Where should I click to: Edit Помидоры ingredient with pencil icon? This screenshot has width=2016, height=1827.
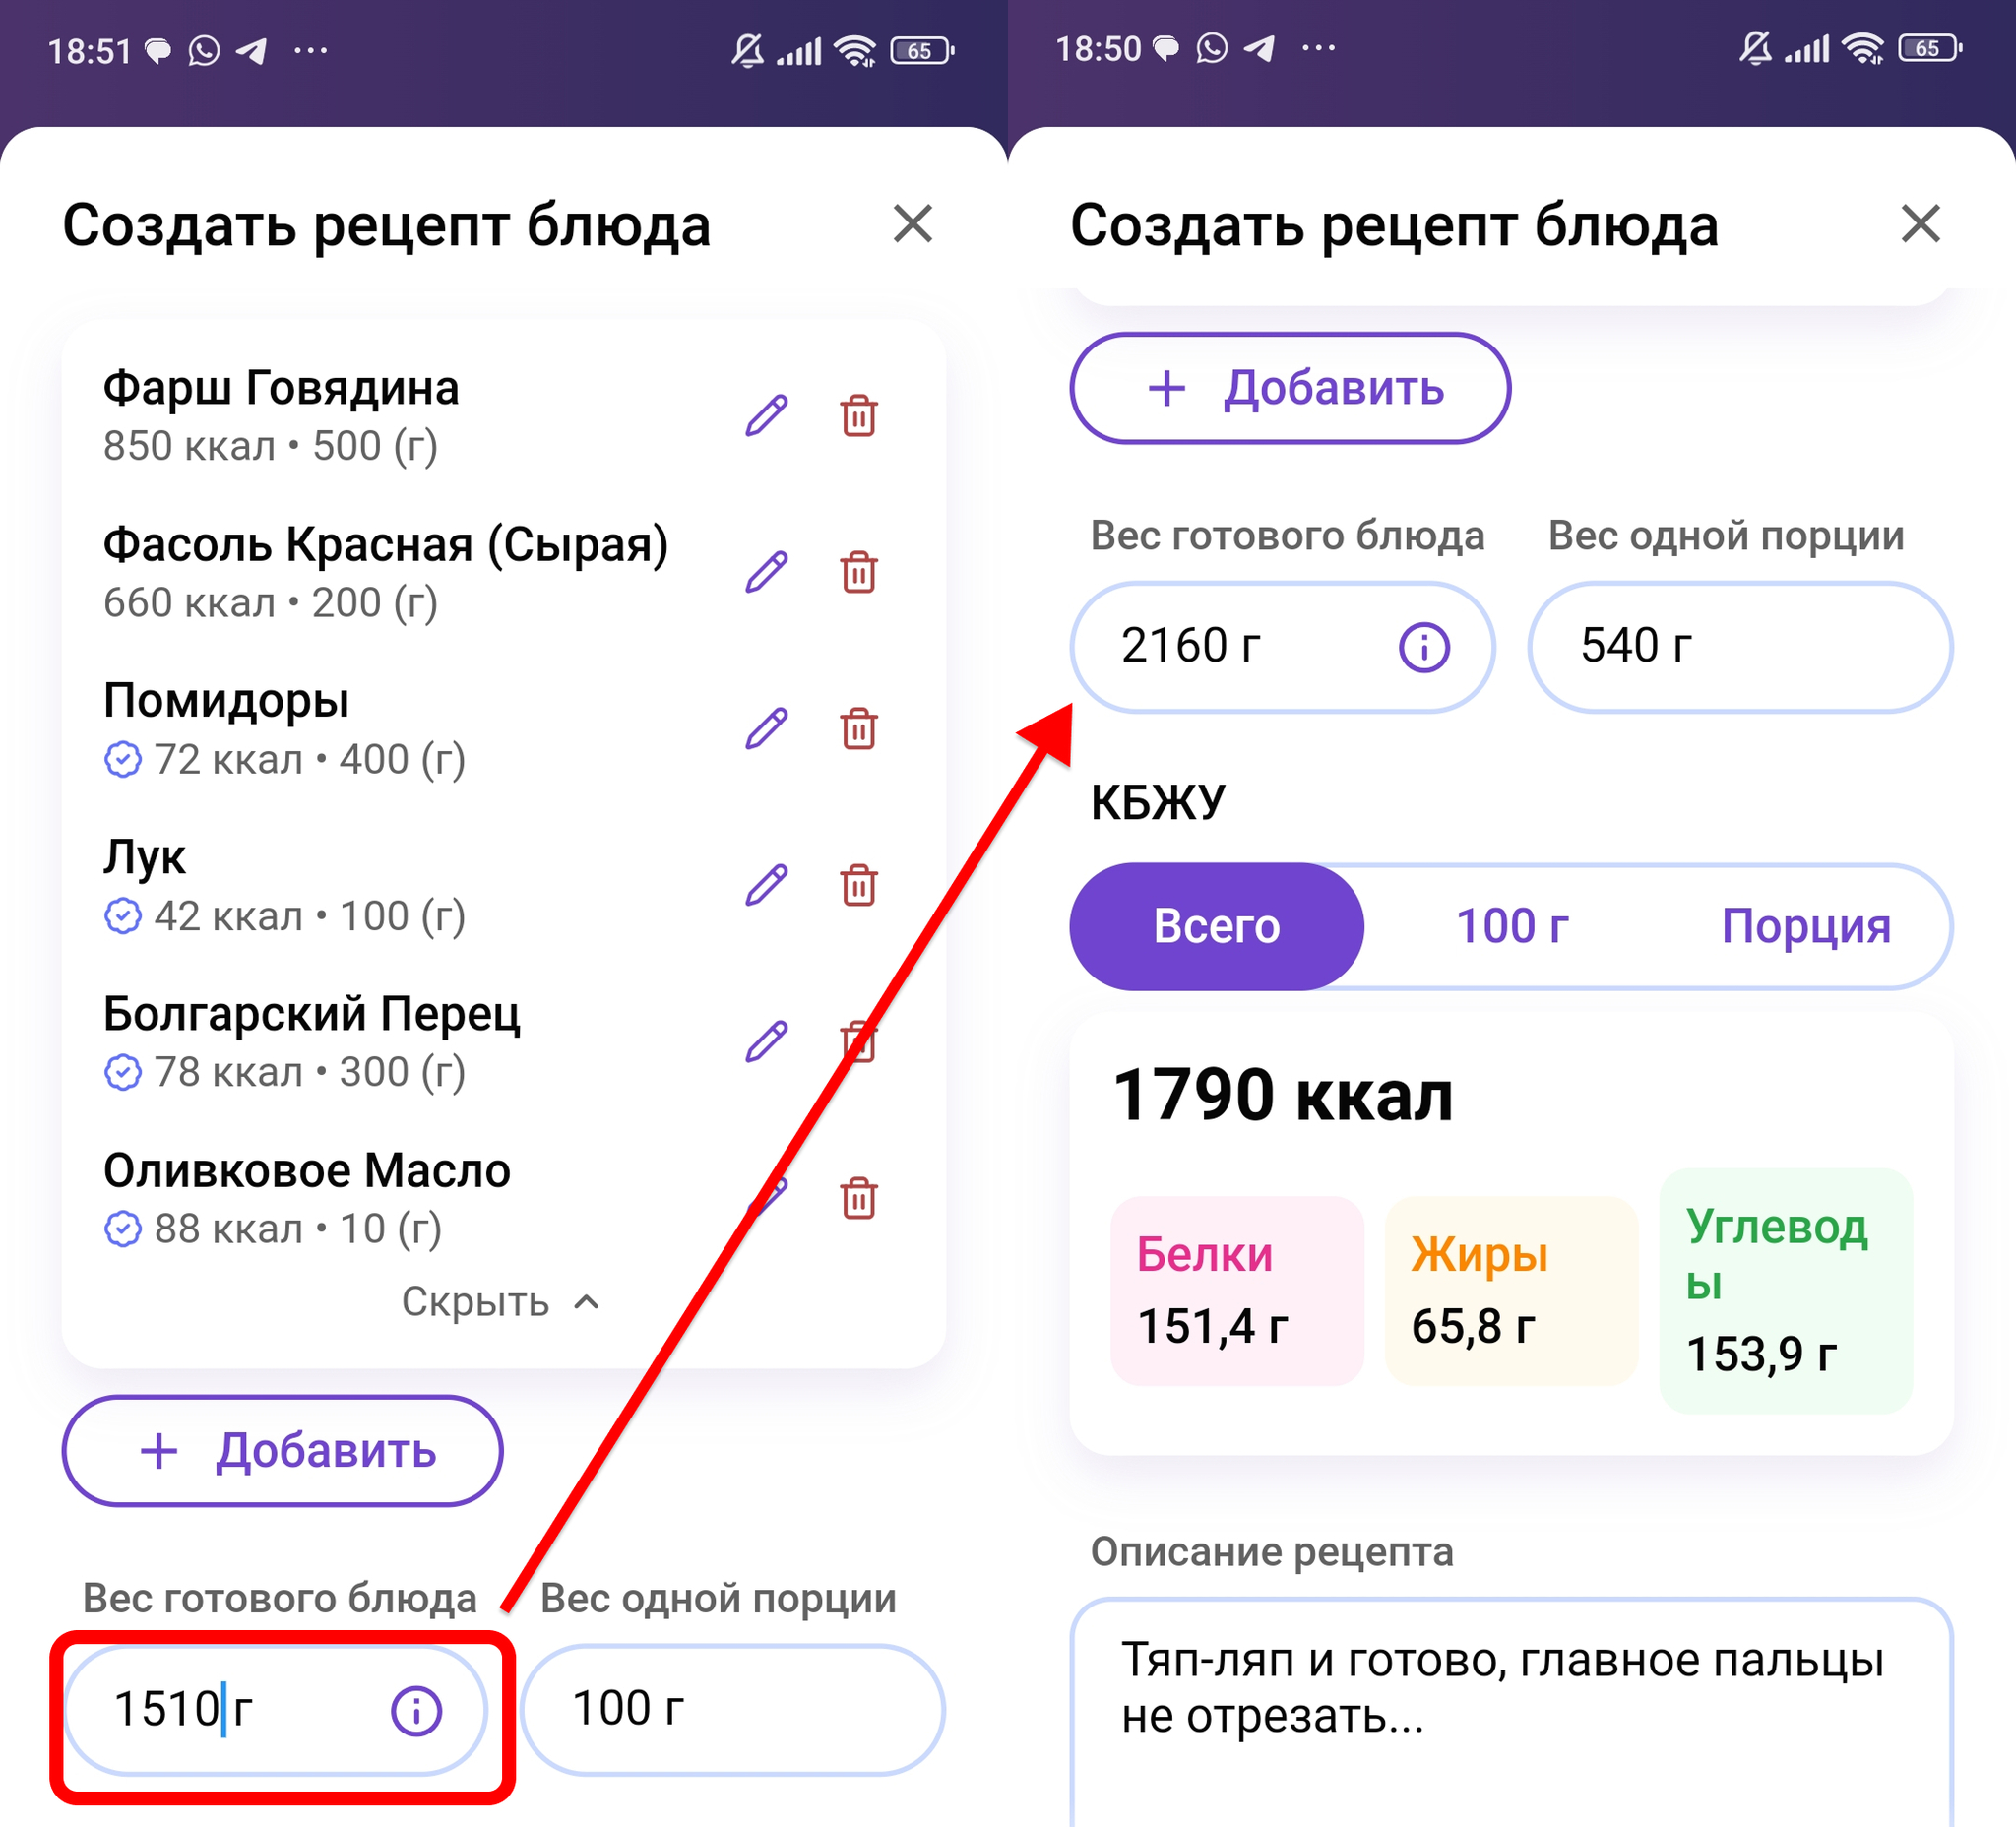click(766, 729)
